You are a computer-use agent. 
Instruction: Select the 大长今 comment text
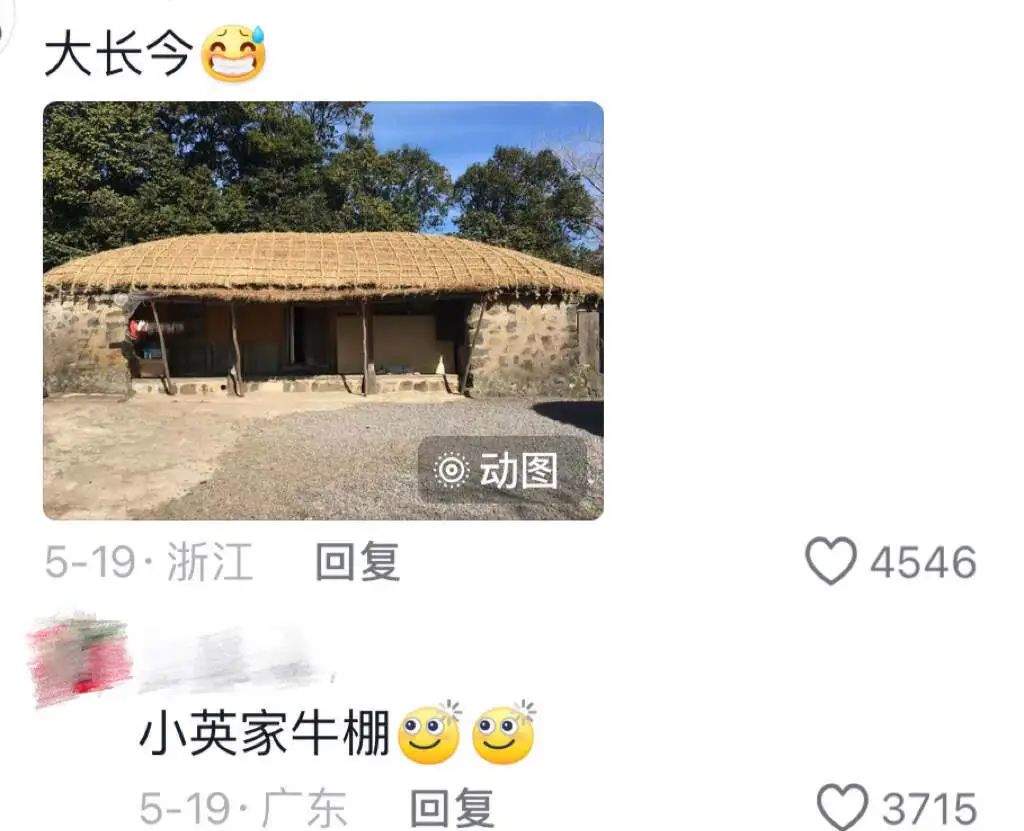[119, 54]
